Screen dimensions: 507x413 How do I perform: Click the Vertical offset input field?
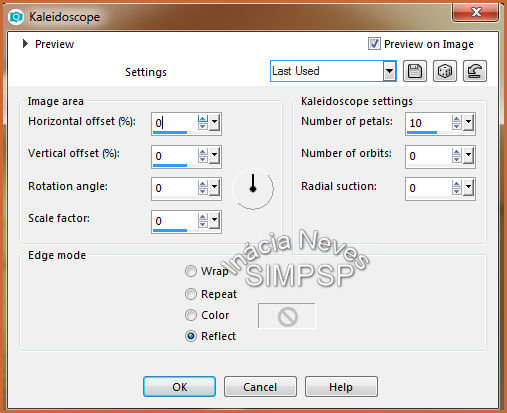[x=174, y=156]
